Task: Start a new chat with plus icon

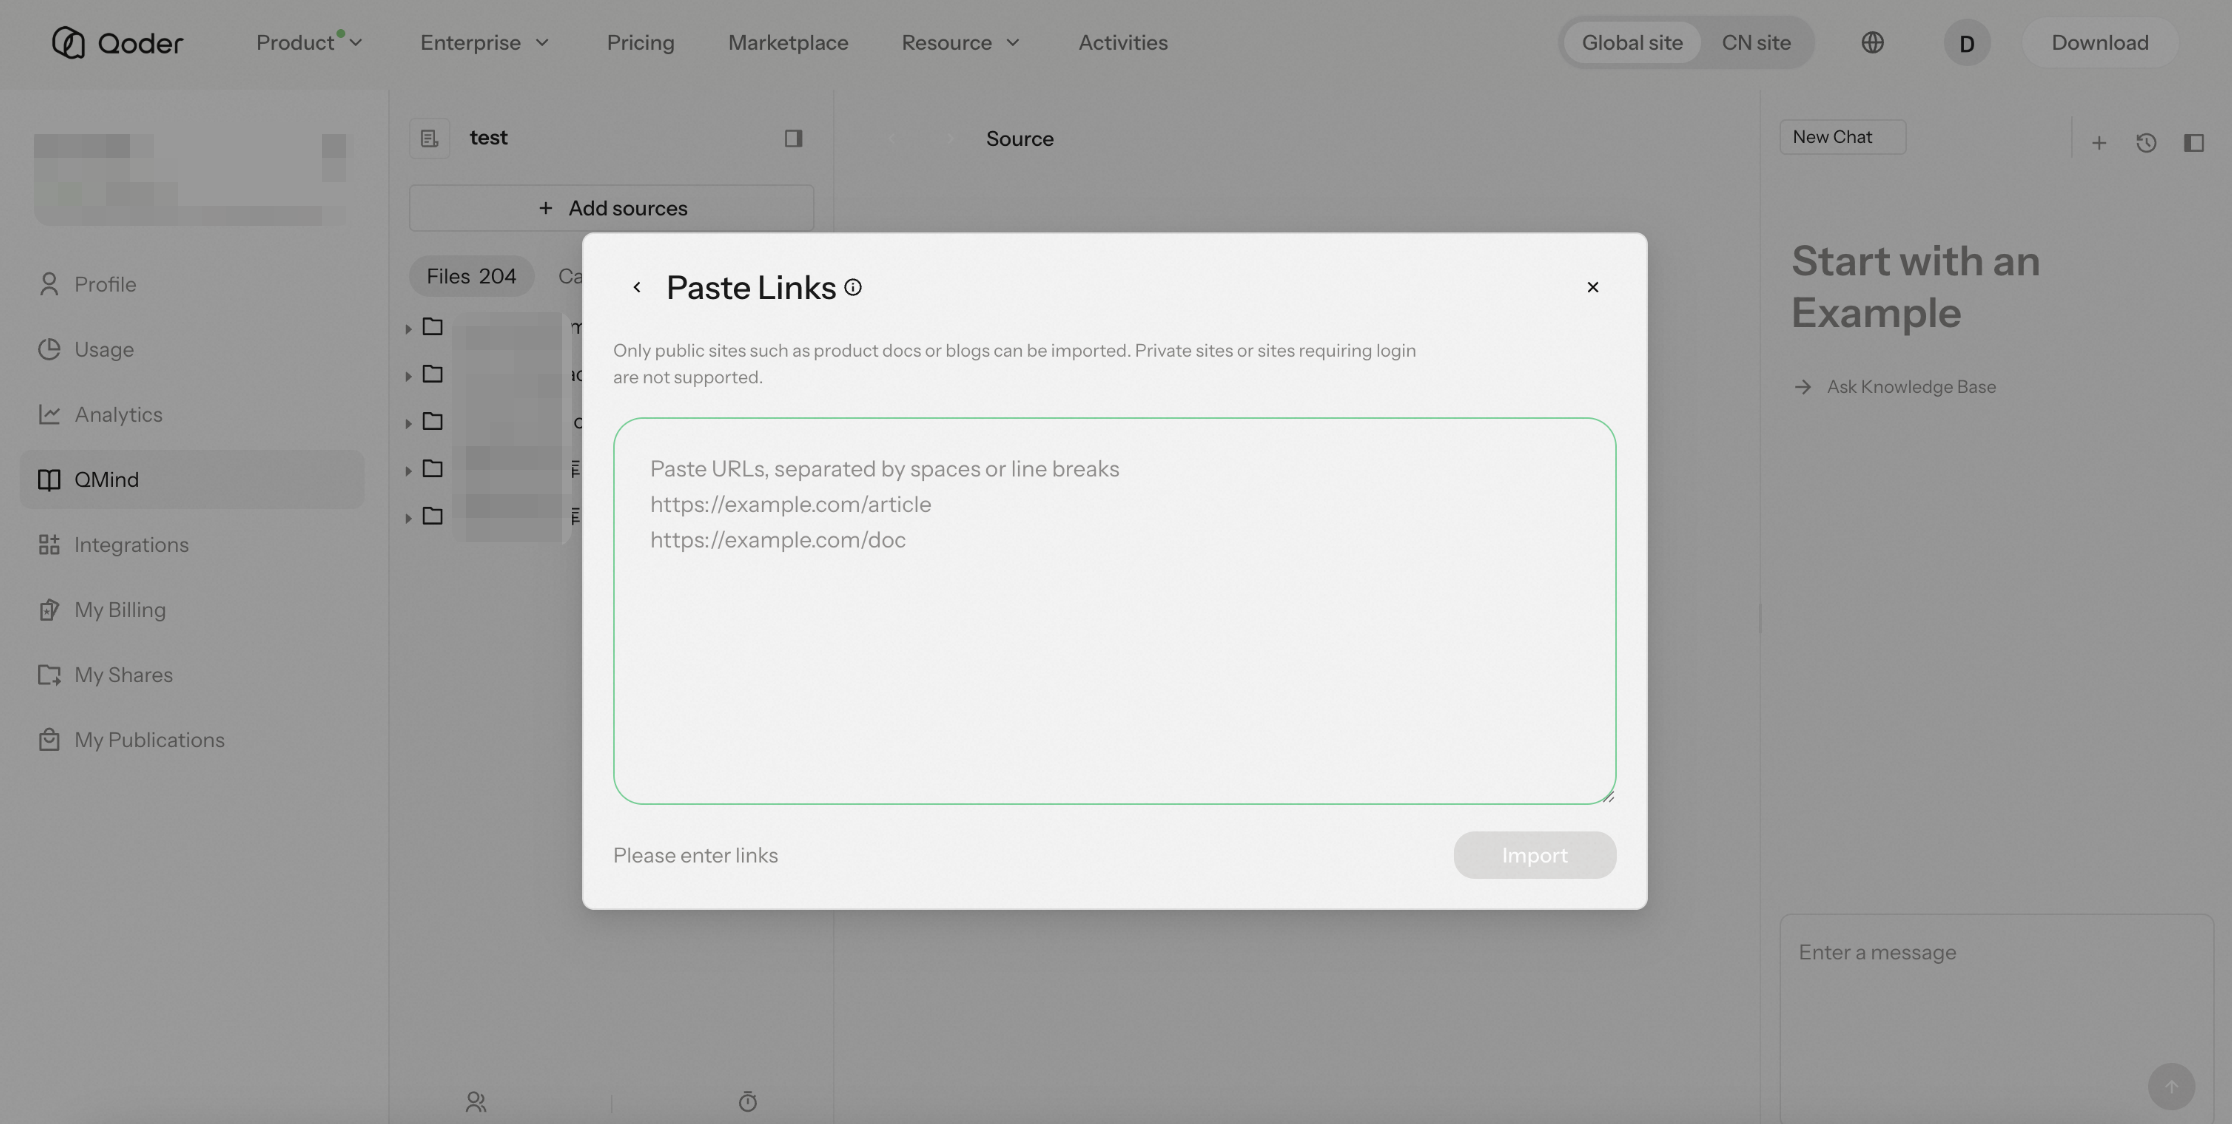Action: point(2099,143)
